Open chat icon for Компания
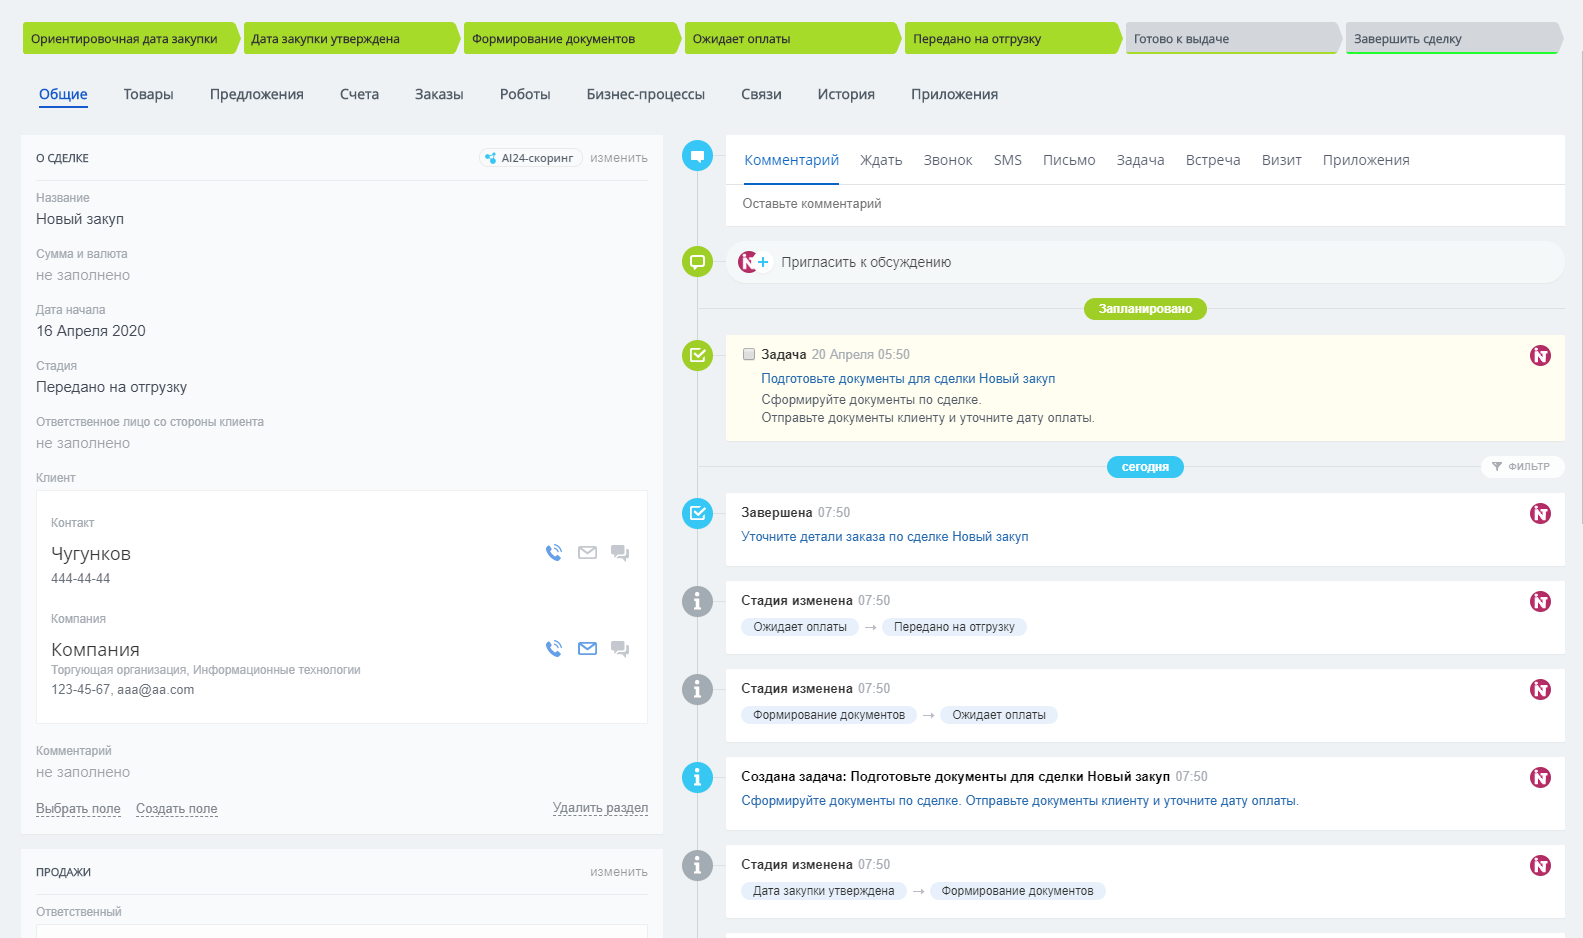1583x938 pixels. tap(620, 649)
